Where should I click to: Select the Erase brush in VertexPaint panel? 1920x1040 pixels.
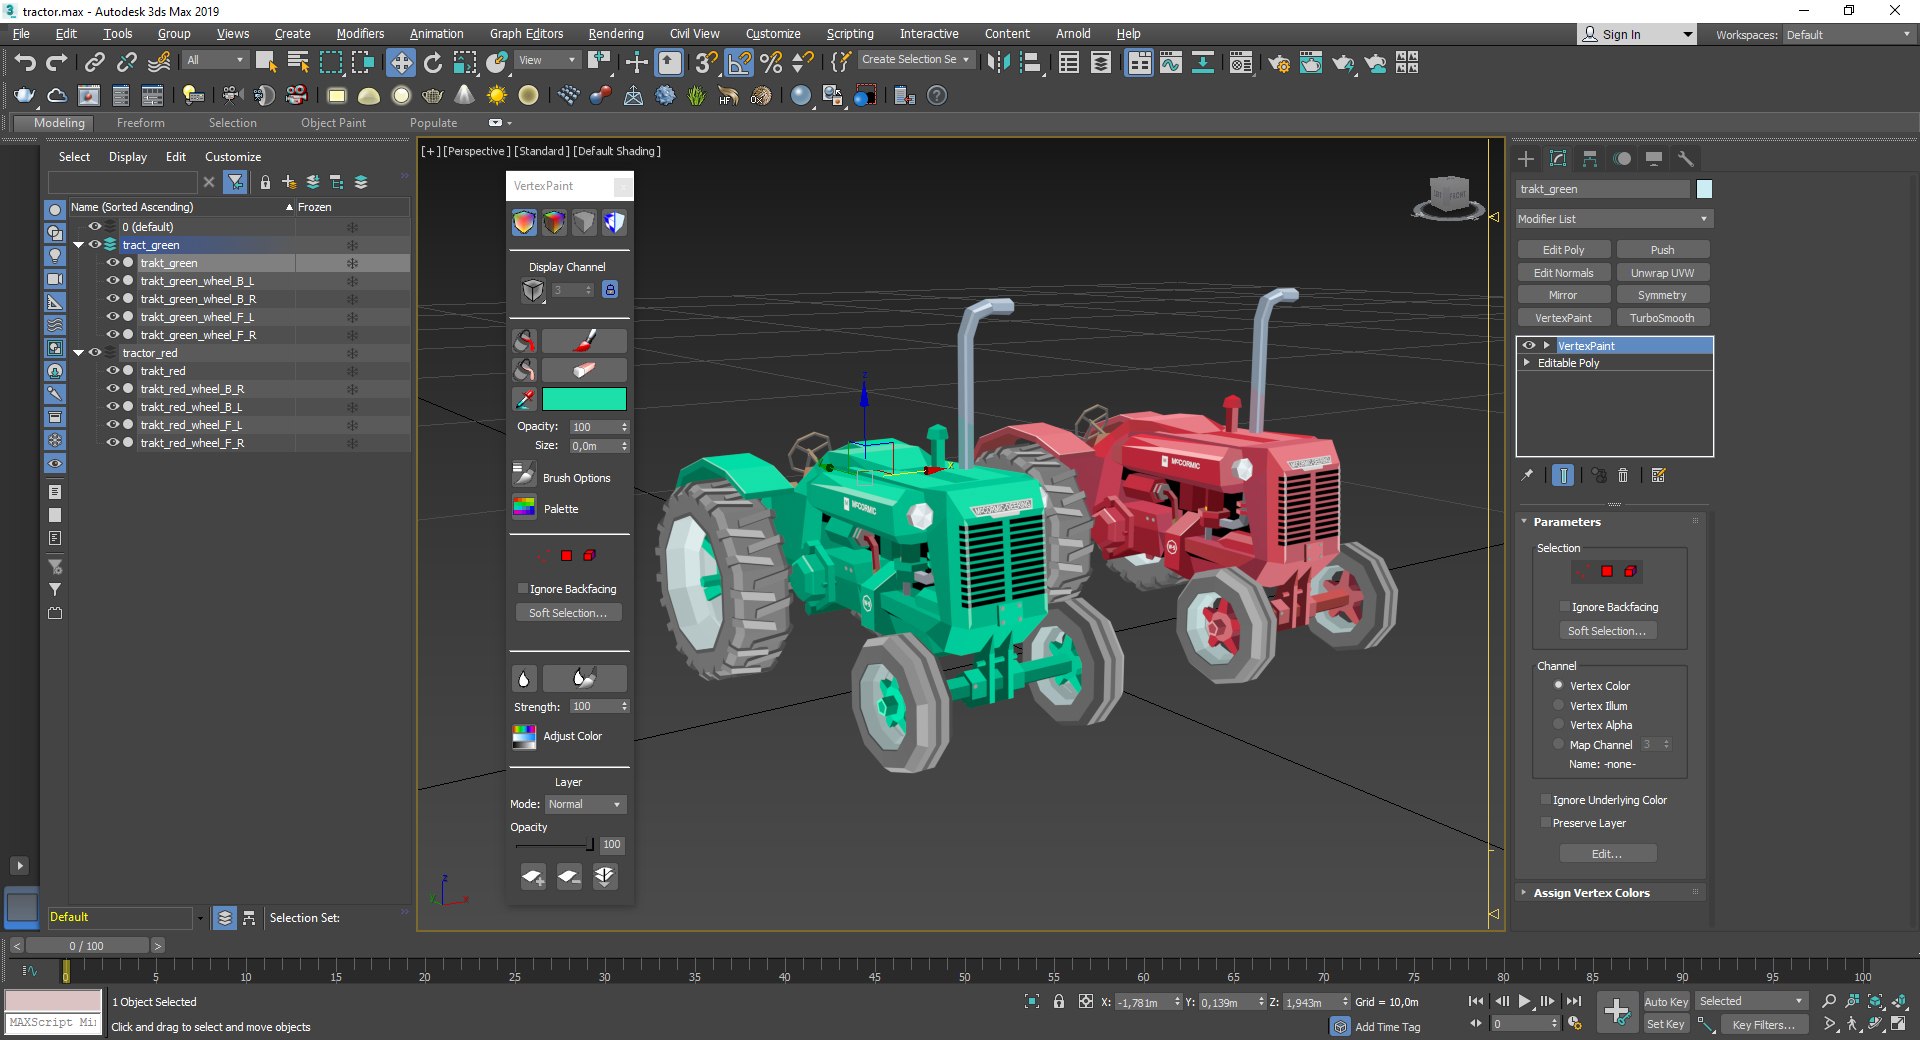click(x=585, y=370)
